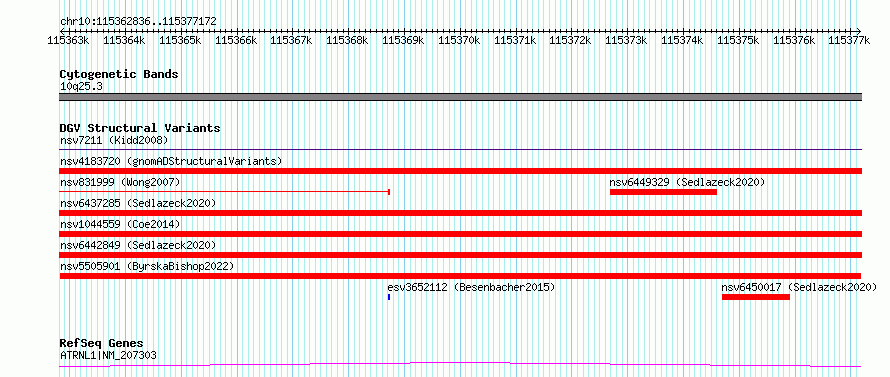Click the chr10:115362836..115377172 region label
Viewport: 890px width, 377px height.
pos(138,21)
